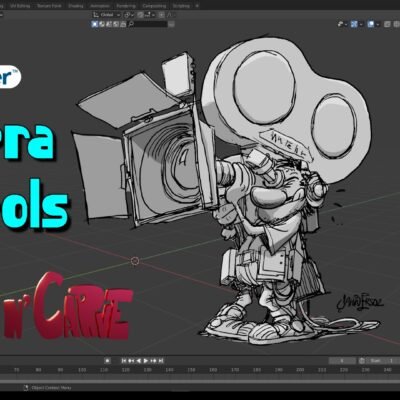The image size is (400, 400).
Task: Click the timeline horizontal scrollbar
Action: (x=200, y=380)
